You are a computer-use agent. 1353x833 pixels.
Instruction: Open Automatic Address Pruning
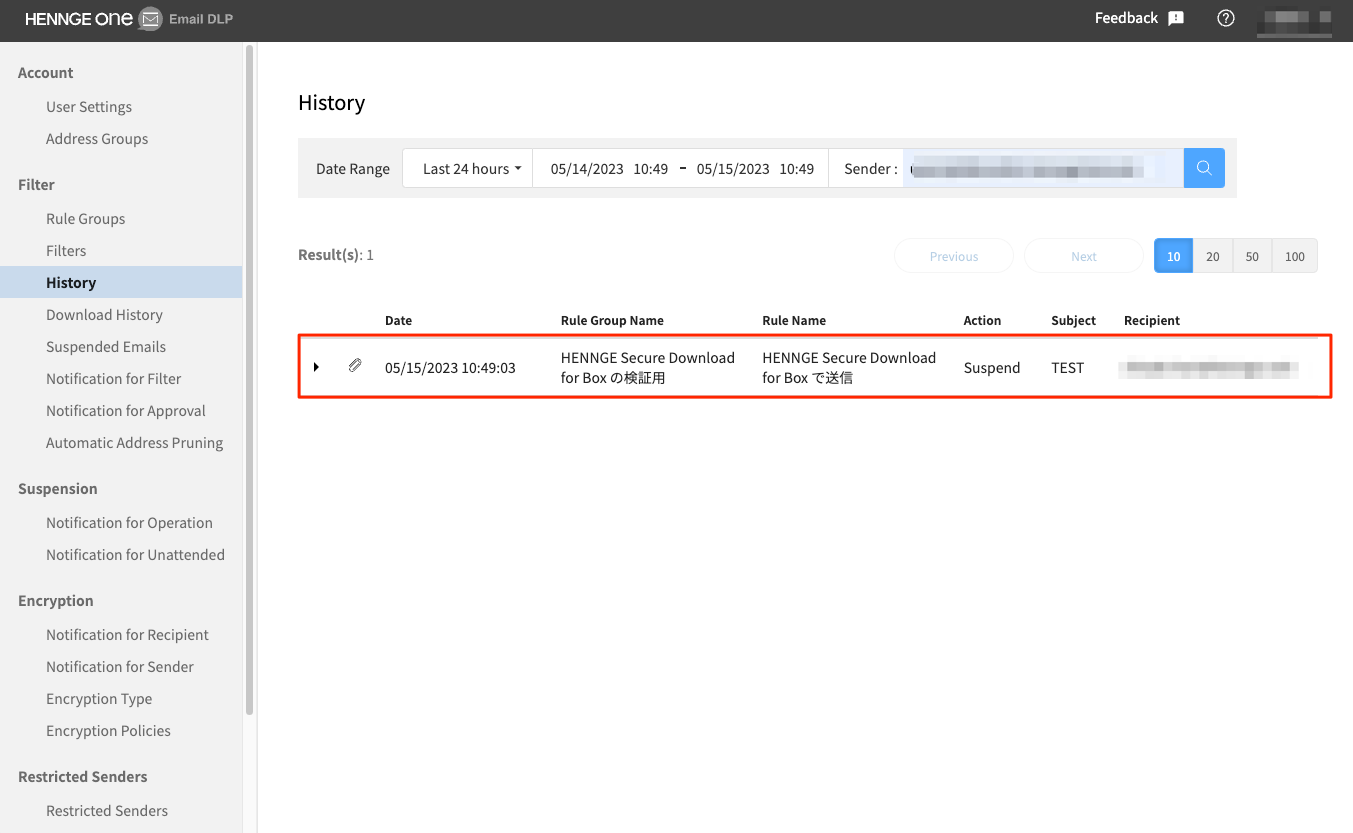pos(135,443)
